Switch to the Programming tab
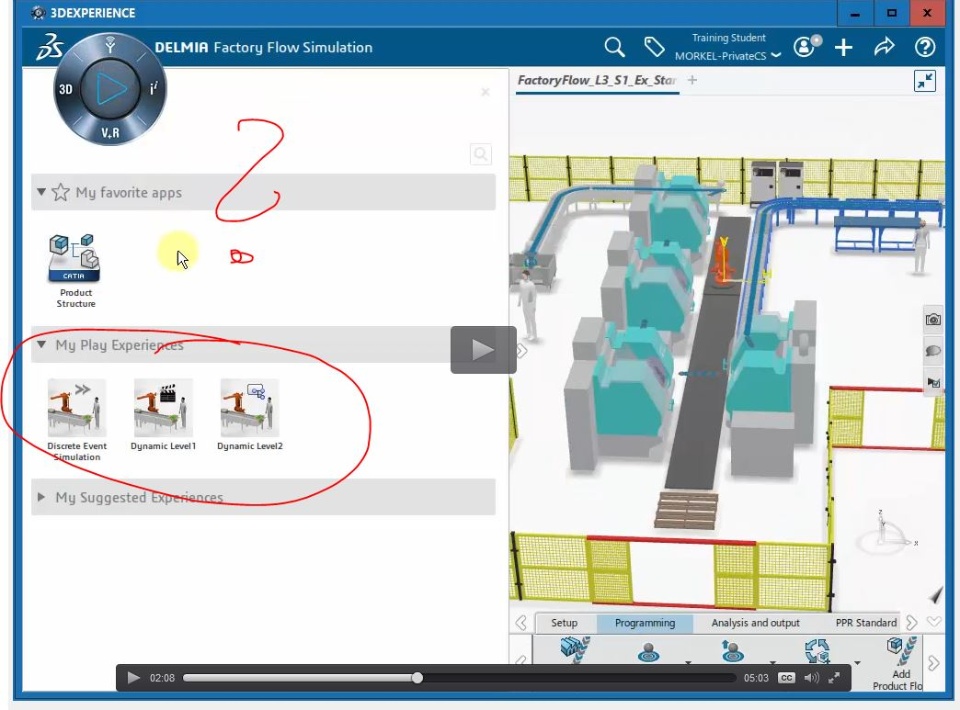The width and height of the screenshot is (960, 710). 645,622
